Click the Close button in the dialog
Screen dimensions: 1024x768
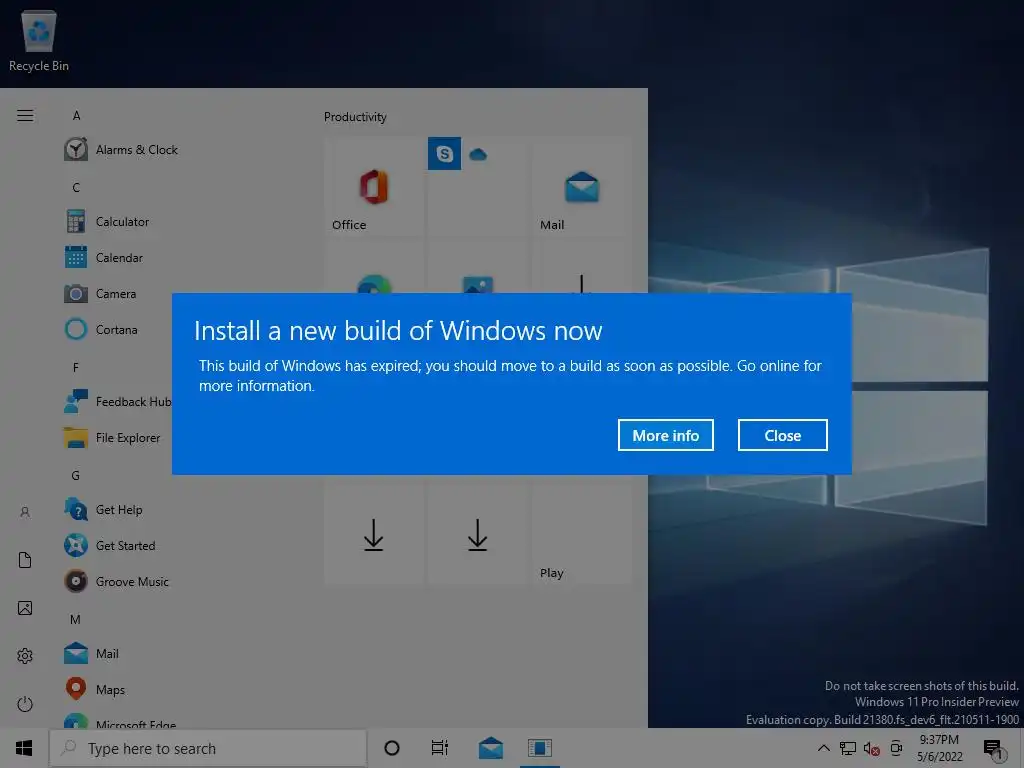pyautogui.click(x=782, y=435)
